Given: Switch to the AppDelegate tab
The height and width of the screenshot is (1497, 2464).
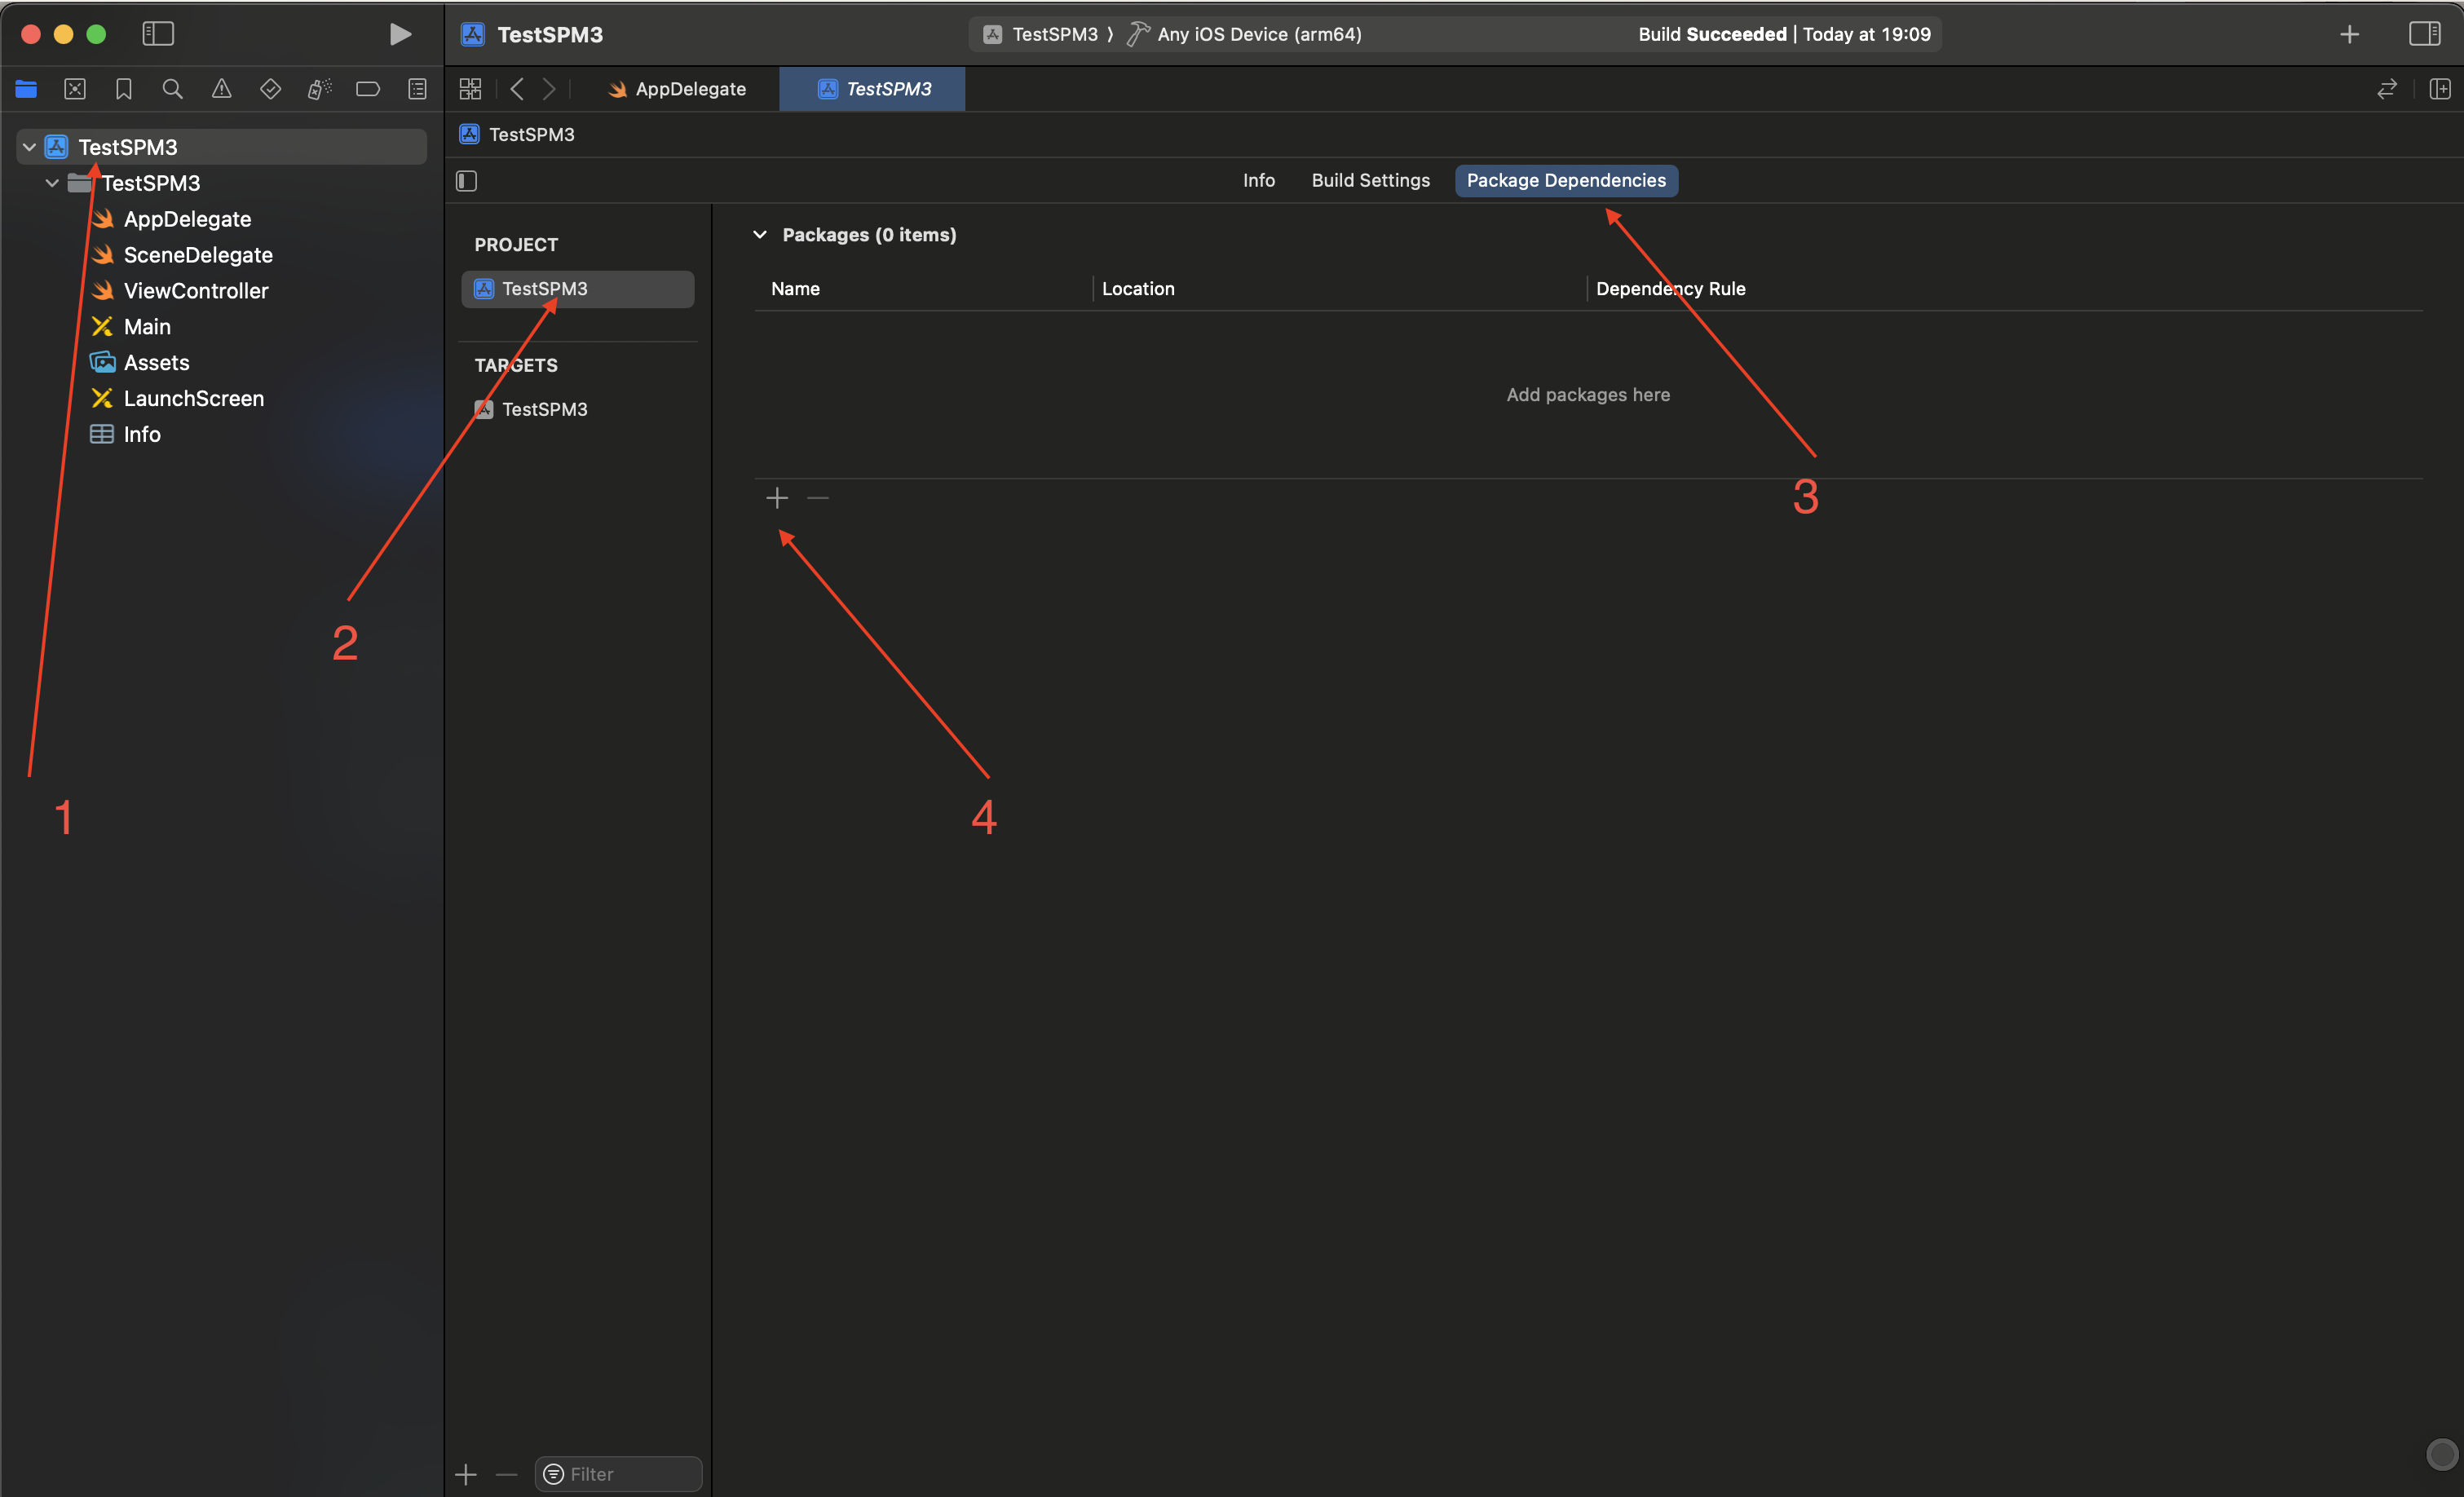Looking at the screenshot, I should point(677,89).
